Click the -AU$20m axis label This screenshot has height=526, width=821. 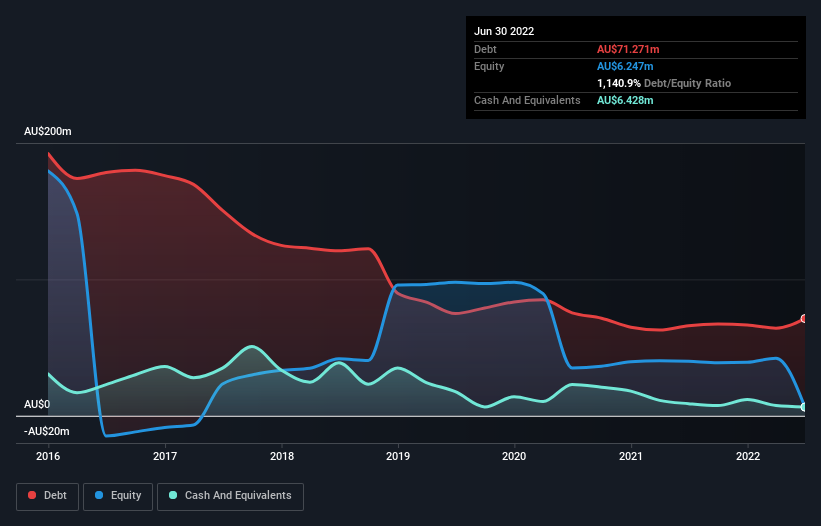47,431
